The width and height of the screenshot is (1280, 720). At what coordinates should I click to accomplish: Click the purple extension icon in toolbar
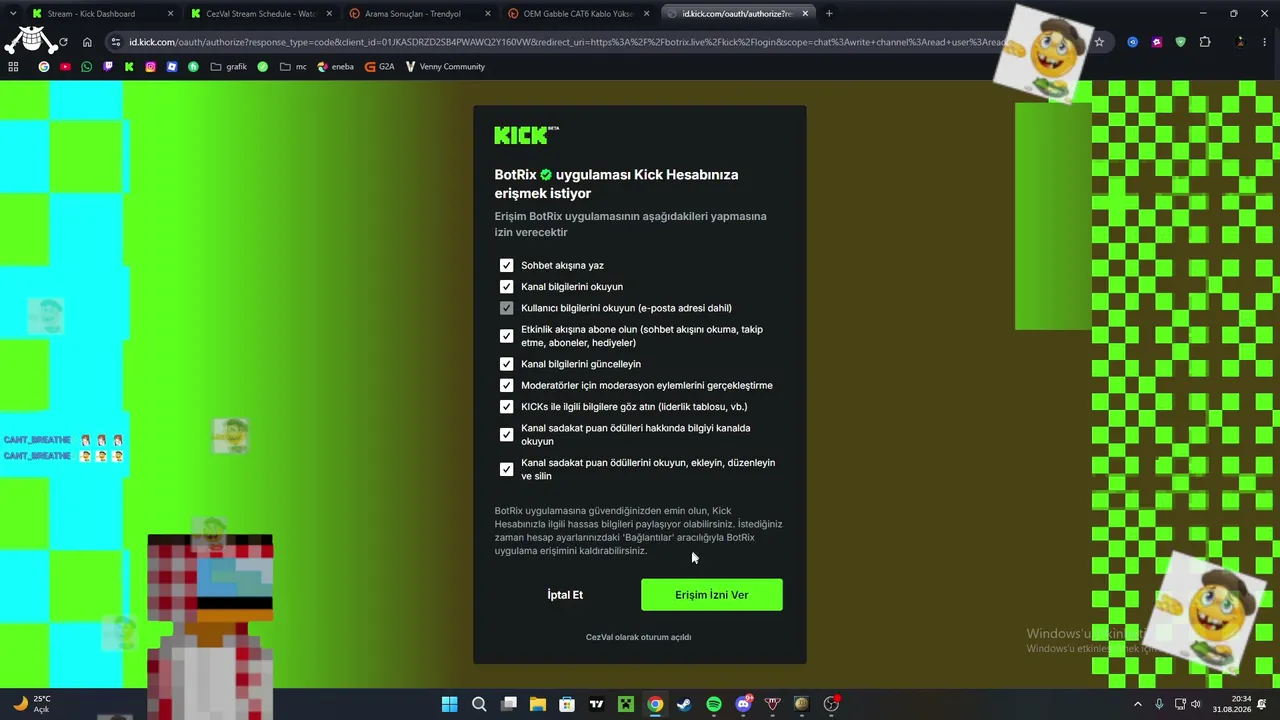coord(1157,42)
